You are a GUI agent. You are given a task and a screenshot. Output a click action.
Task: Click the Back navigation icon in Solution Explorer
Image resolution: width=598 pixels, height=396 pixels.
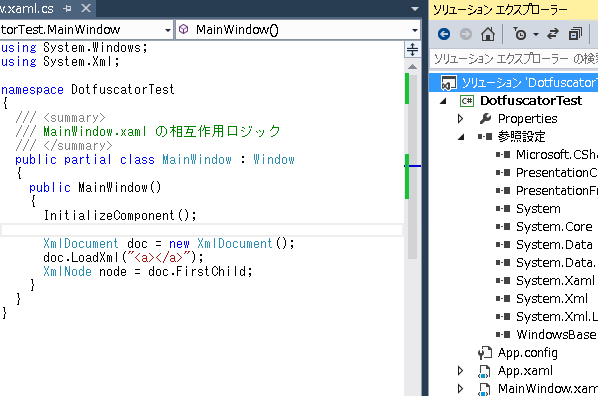coord(444,34)
